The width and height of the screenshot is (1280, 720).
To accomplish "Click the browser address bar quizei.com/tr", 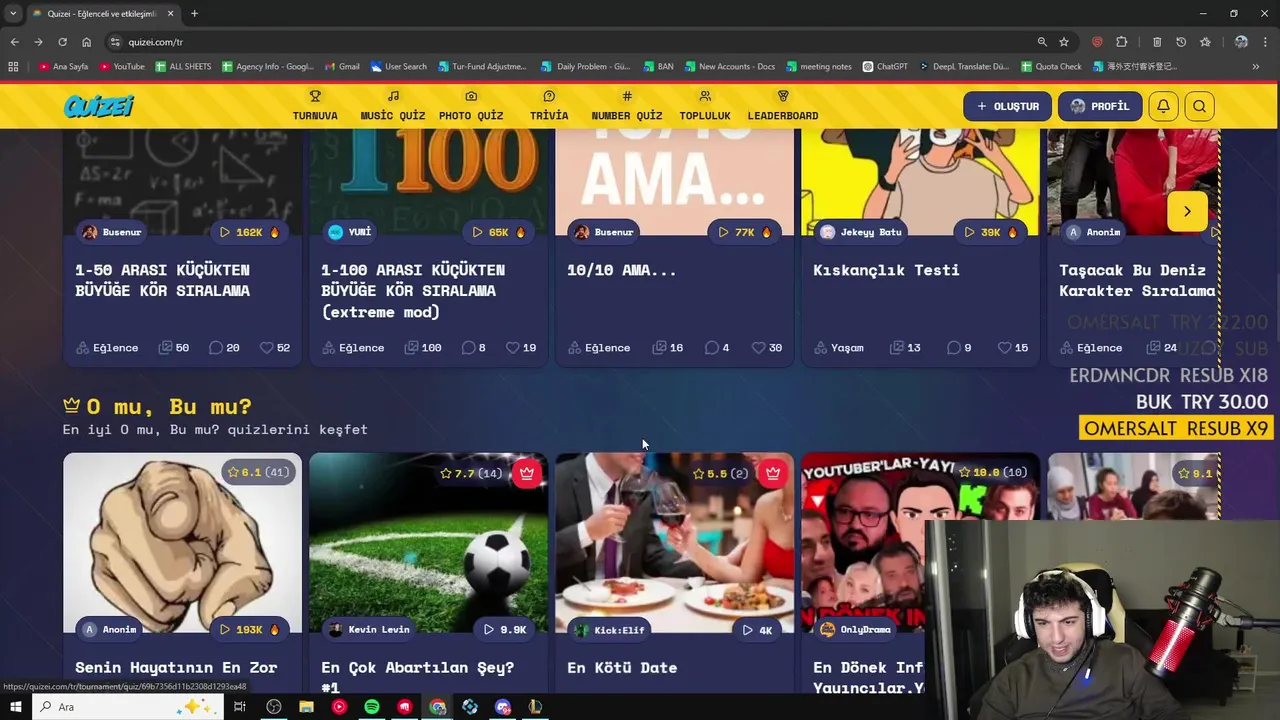I will (x=570, y=42).
